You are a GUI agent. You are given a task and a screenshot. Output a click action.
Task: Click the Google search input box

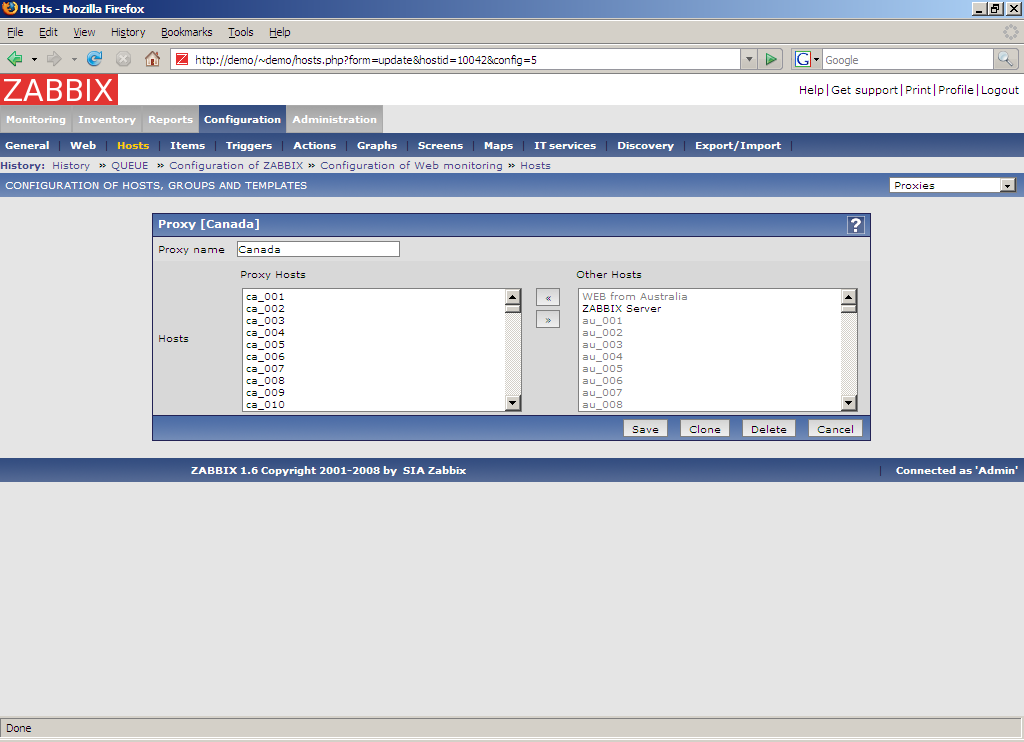click(x=908, y=59)
